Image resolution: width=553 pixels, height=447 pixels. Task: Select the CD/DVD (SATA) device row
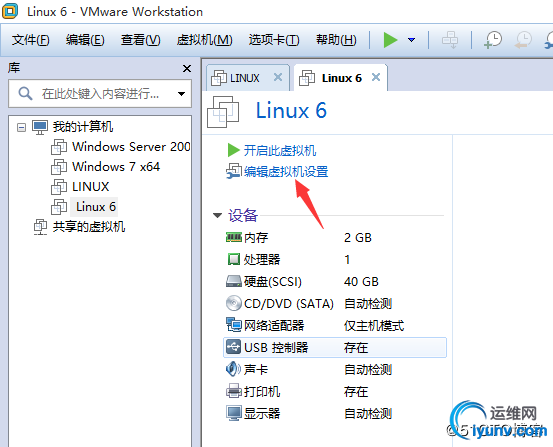coord(335,303)
